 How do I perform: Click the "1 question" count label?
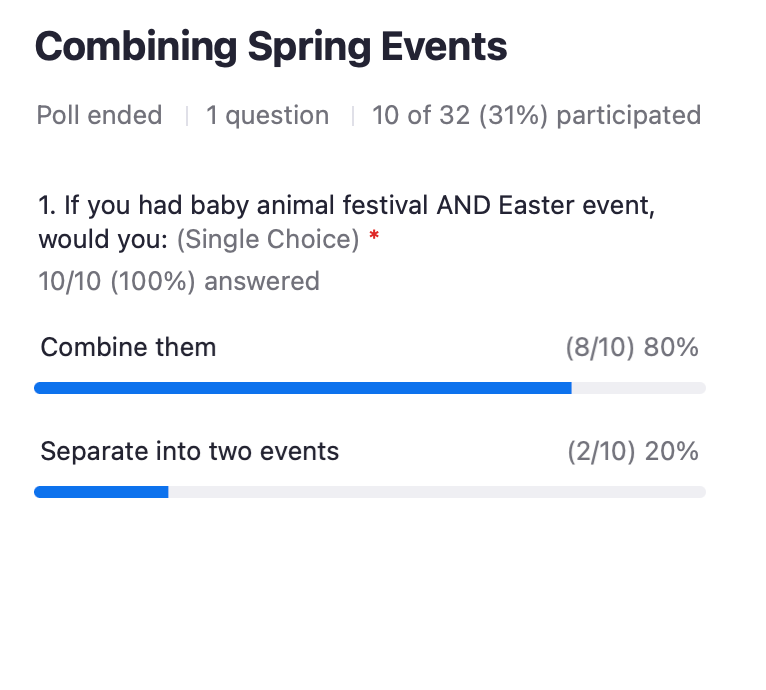[x=267, y=116]
